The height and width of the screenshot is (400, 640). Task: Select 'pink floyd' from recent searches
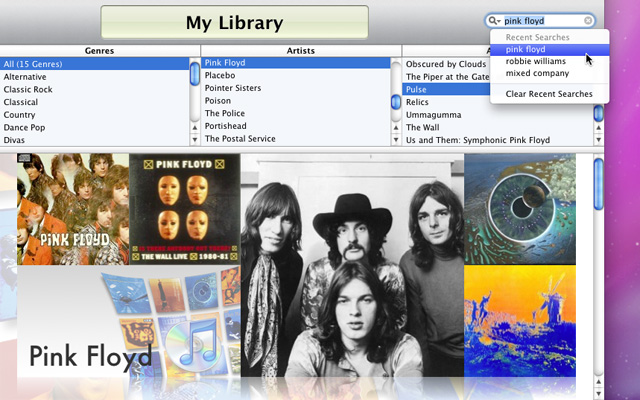(x=526, y=49)
